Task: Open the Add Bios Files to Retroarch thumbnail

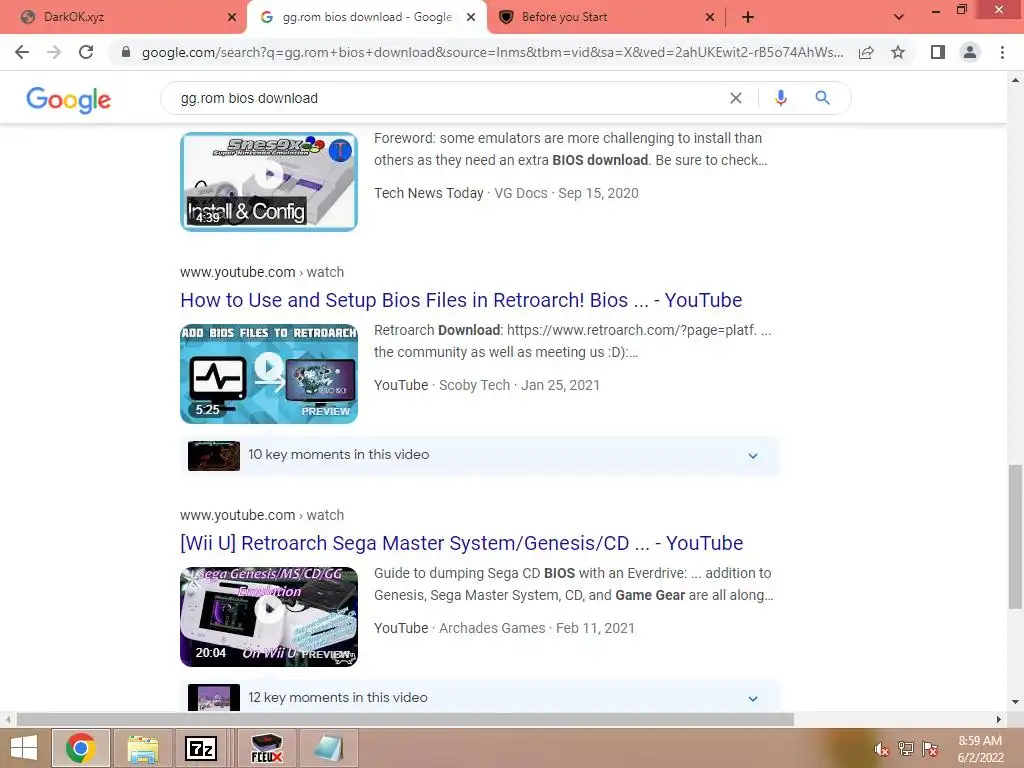Action: pyautogui.click(x=269, y=374)
